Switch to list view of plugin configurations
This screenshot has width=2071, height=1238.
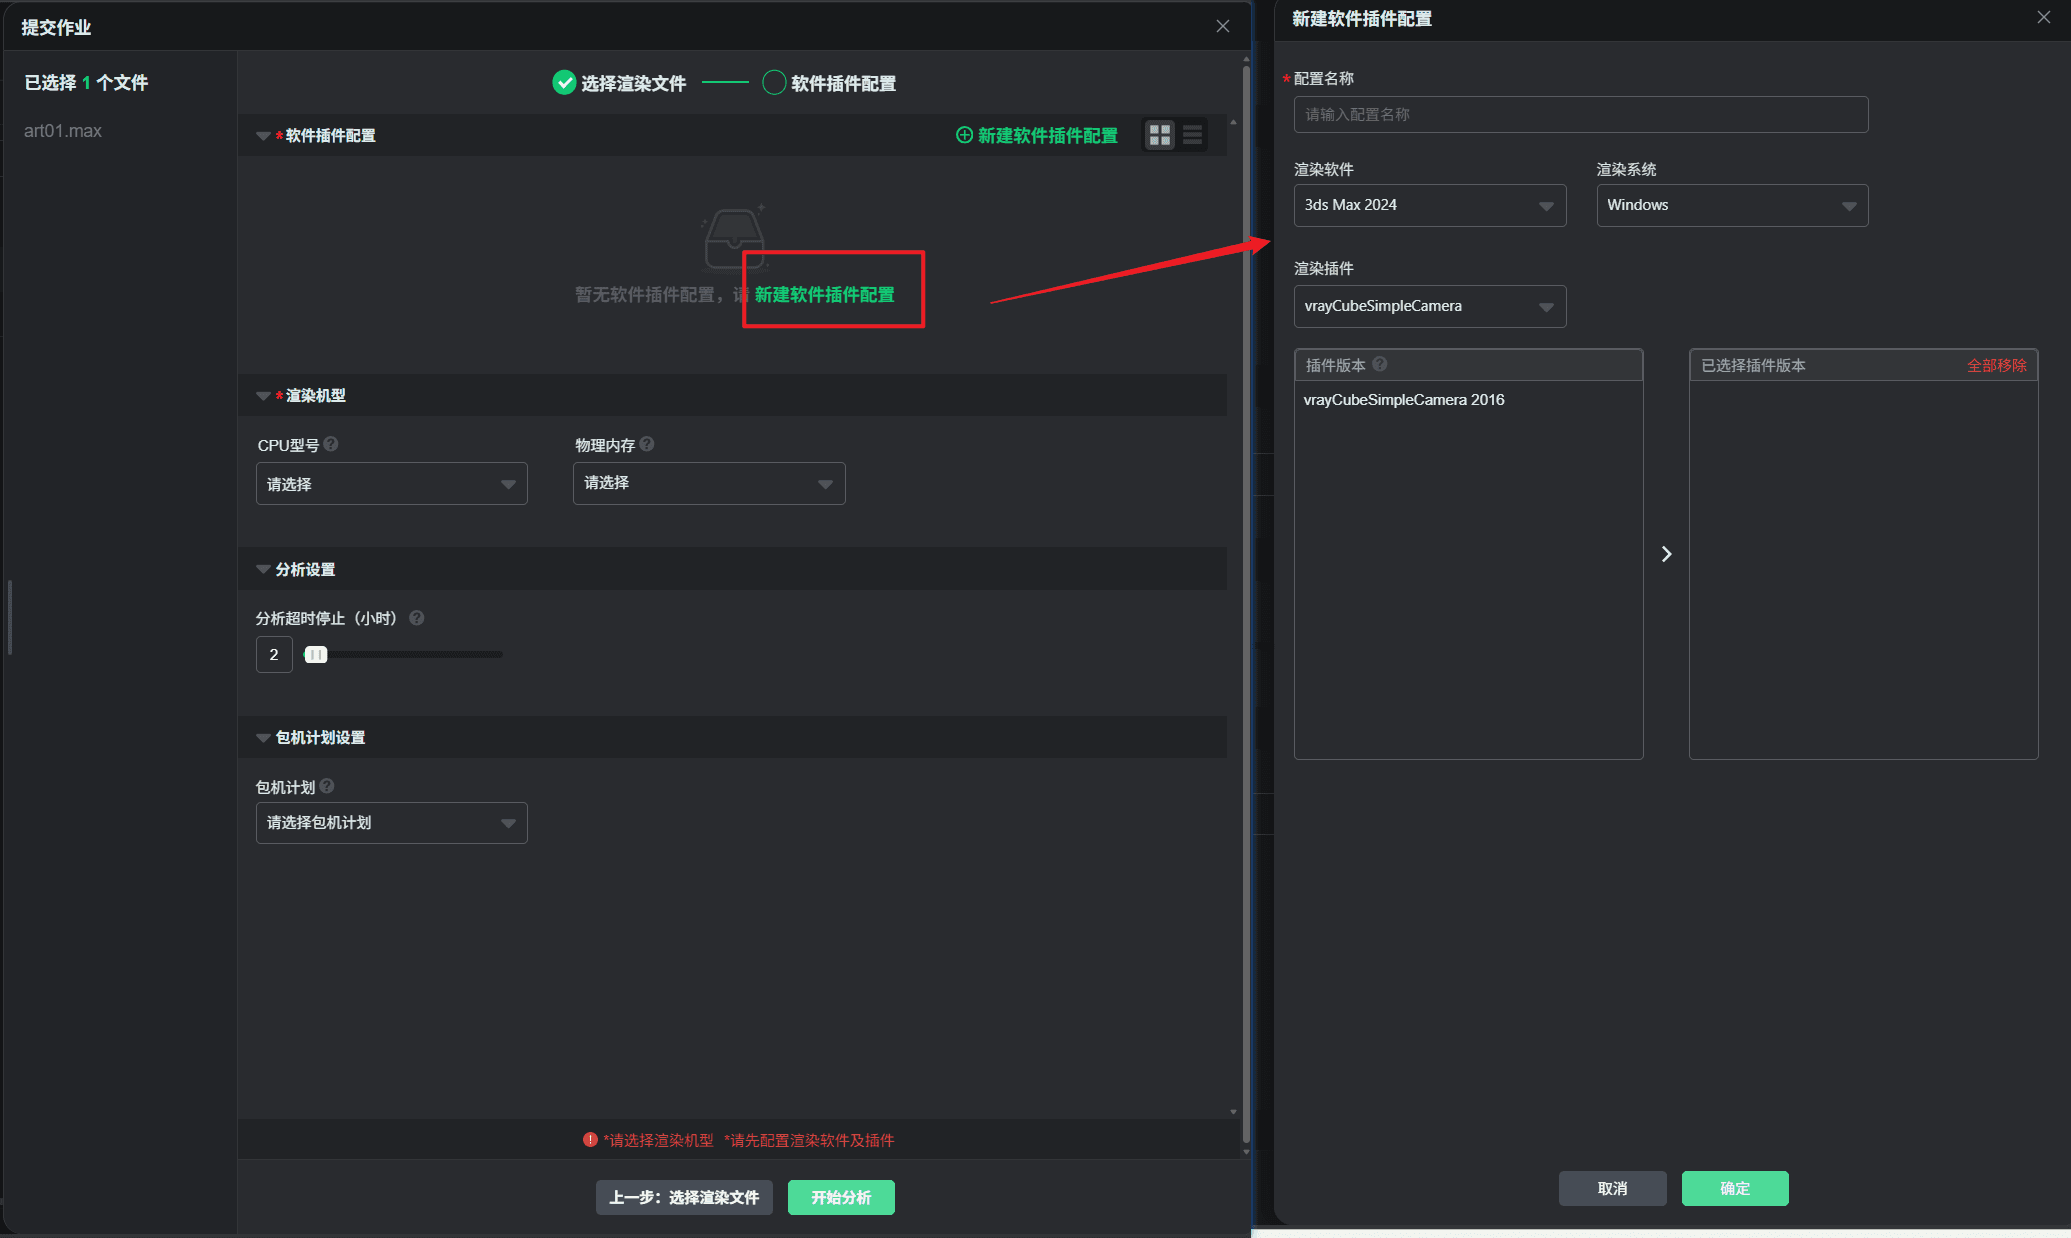[1192, 135]
